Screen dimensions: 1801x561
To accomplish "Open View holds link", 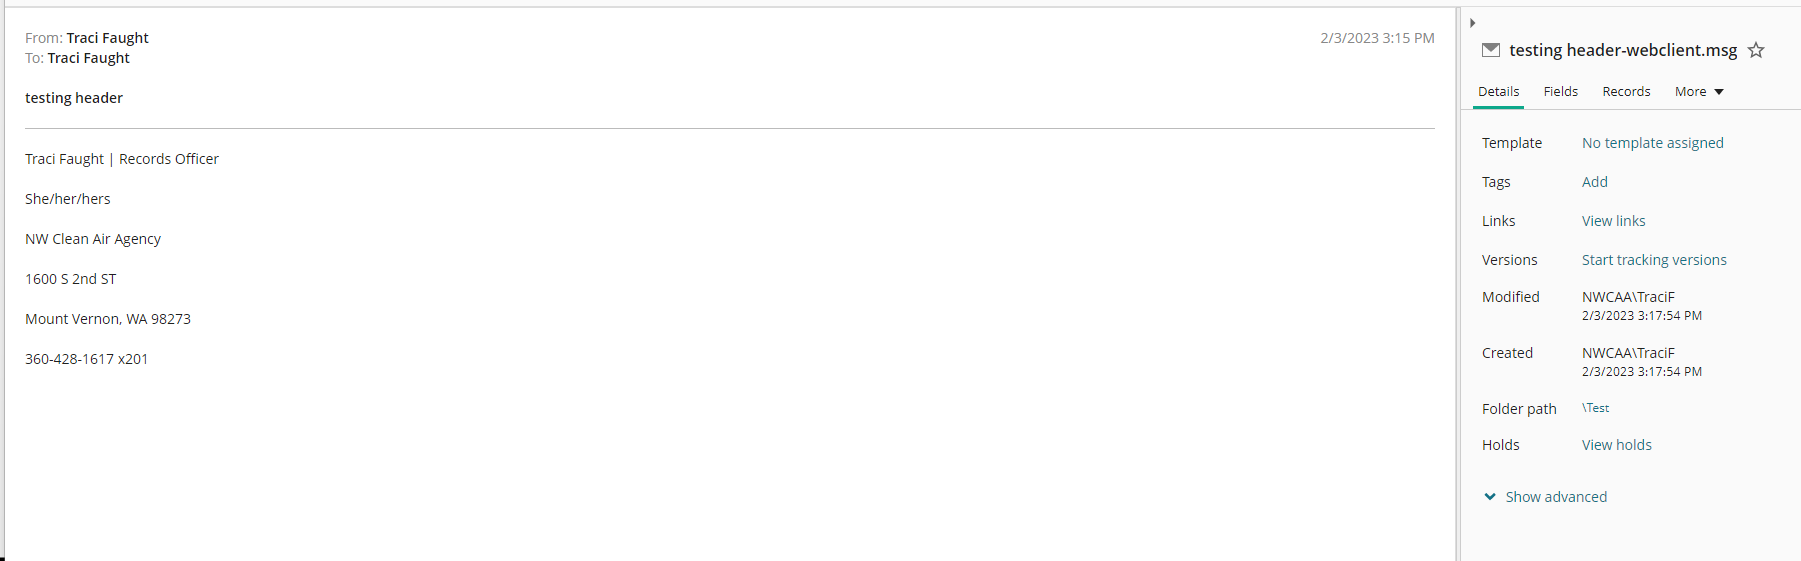I will tap(1616, 445).
